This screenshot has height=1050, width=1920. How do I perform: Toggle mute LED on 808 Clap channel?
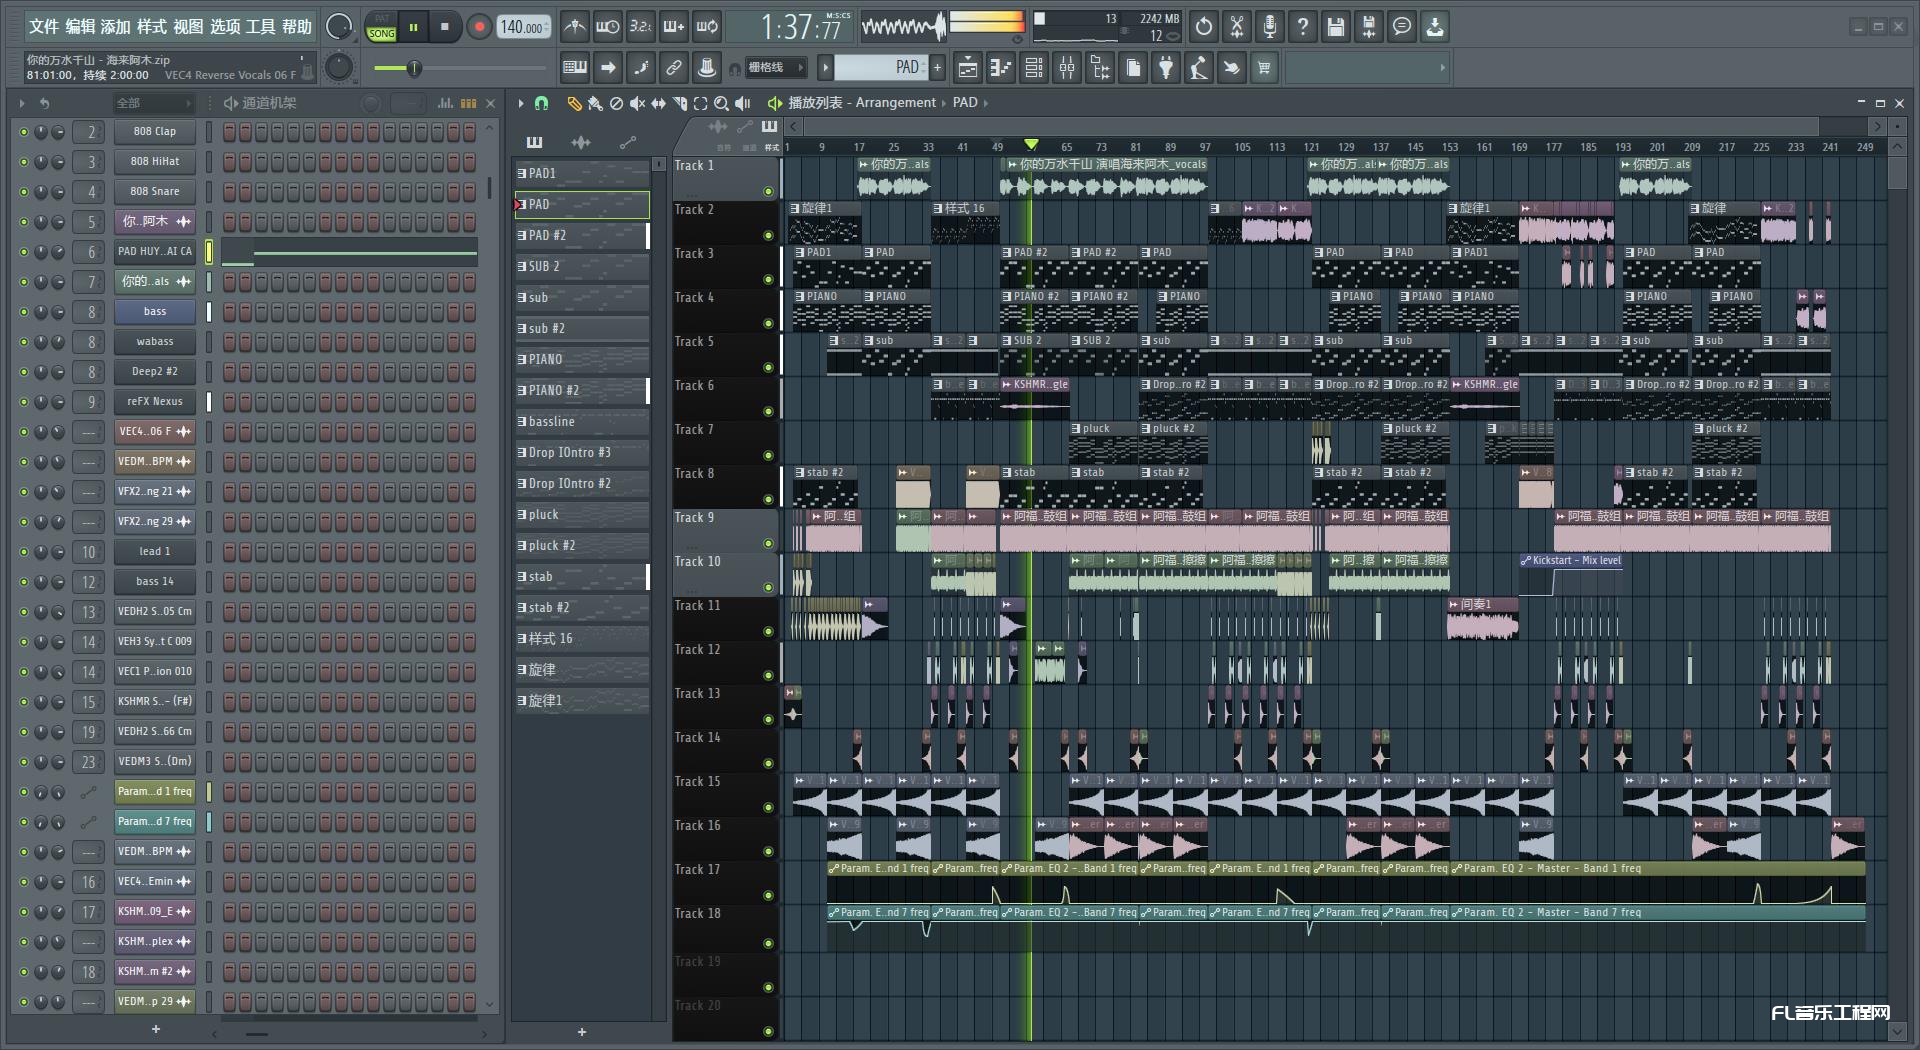click(x=24, y=132)
